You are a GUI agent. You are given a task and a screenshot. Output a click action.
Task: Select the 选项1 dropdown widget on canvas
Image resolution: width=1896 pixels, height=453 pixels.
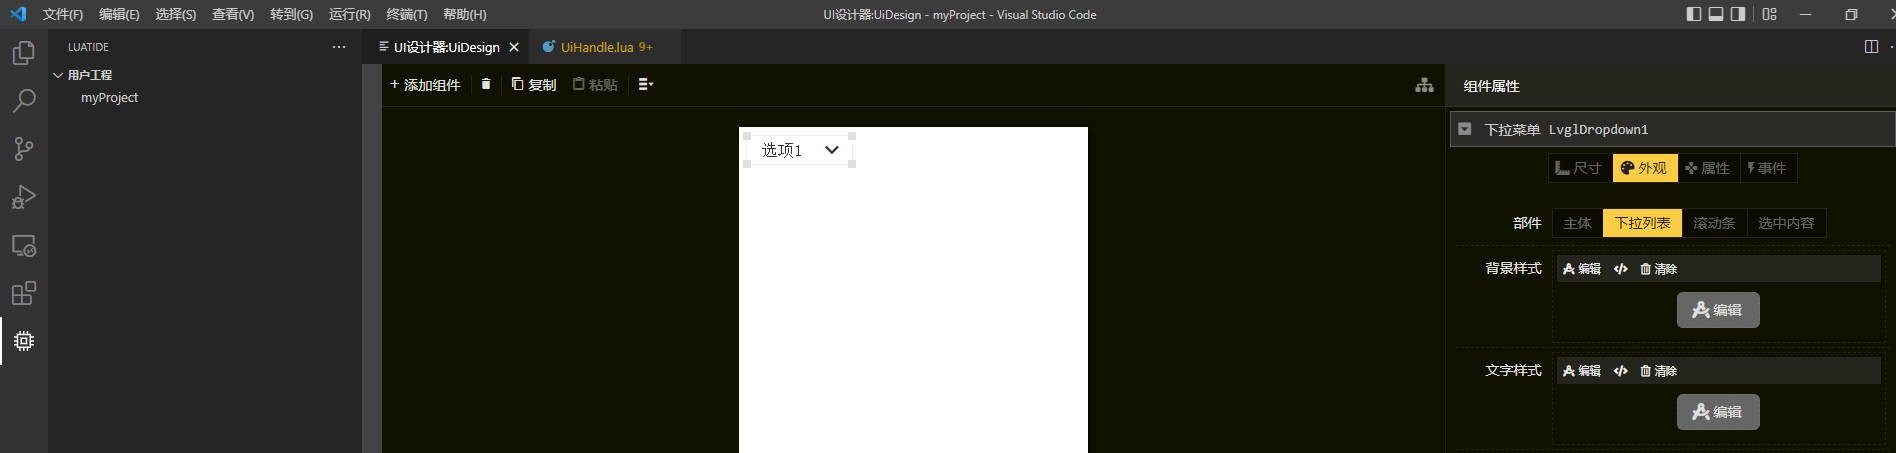point(799,150)
